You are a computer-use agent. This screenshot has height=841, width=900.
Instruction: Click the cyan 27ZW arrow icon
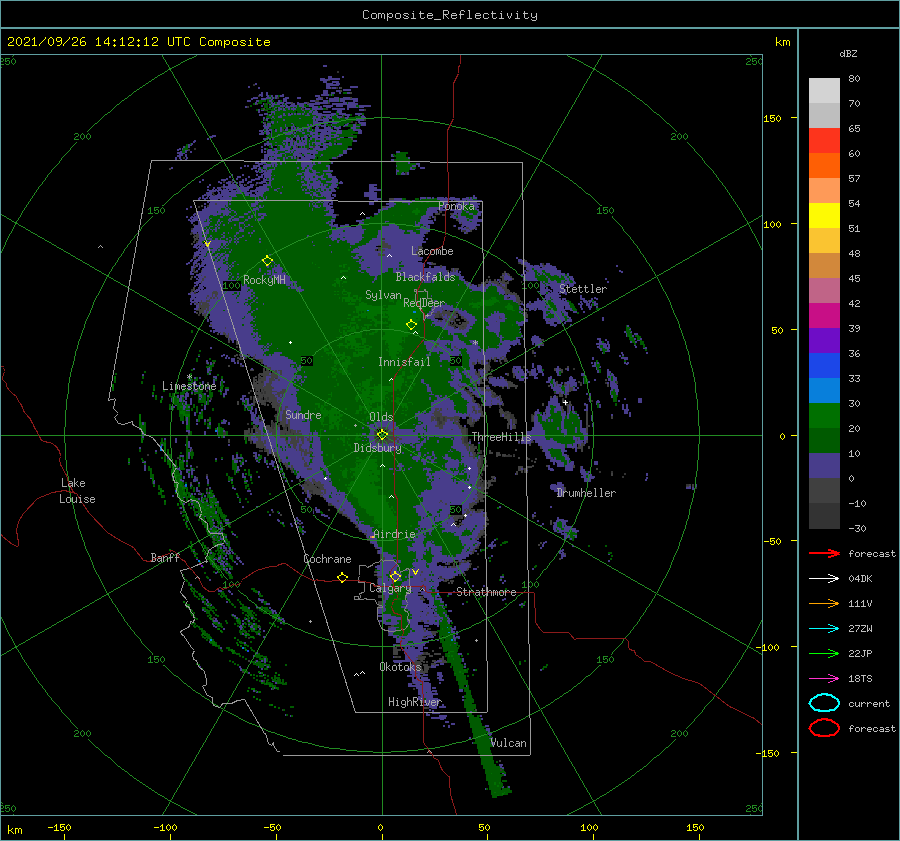[824, 629]
